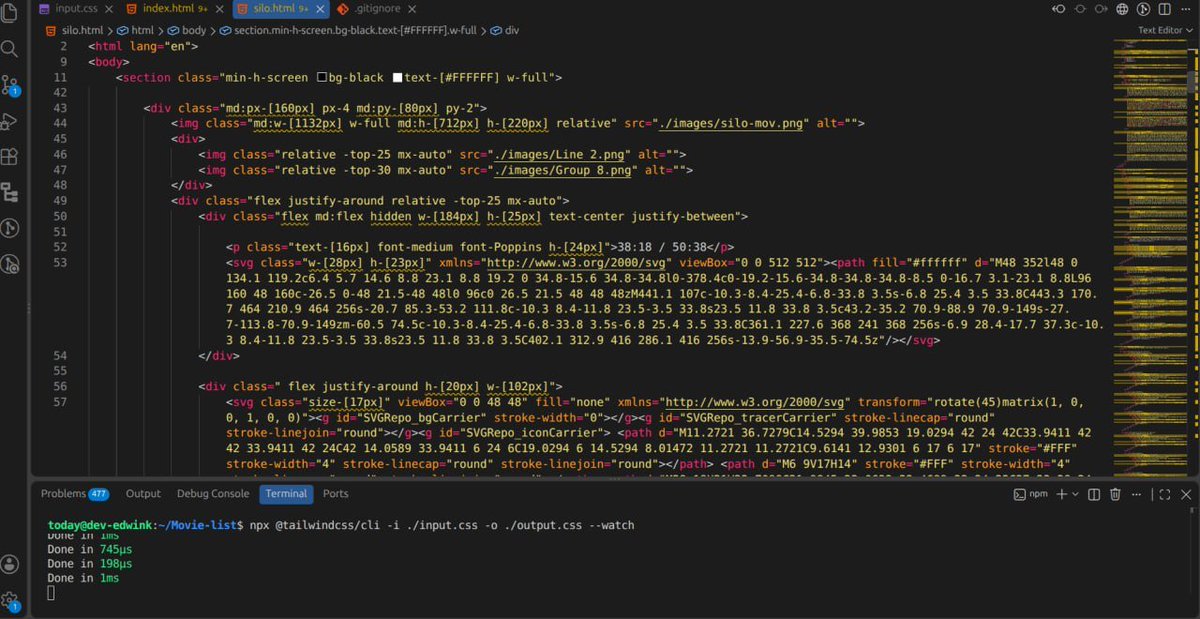The image size is (1200, 619).
Task: Click the terminal input cursor
Action: coord(51,593)
